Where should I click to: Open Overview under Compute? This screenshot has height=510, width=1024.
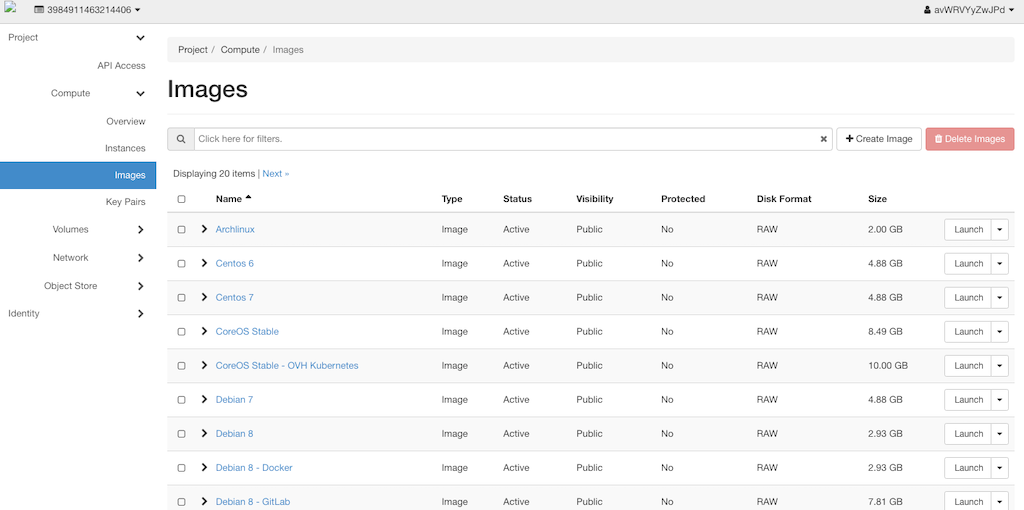point(126,121)
